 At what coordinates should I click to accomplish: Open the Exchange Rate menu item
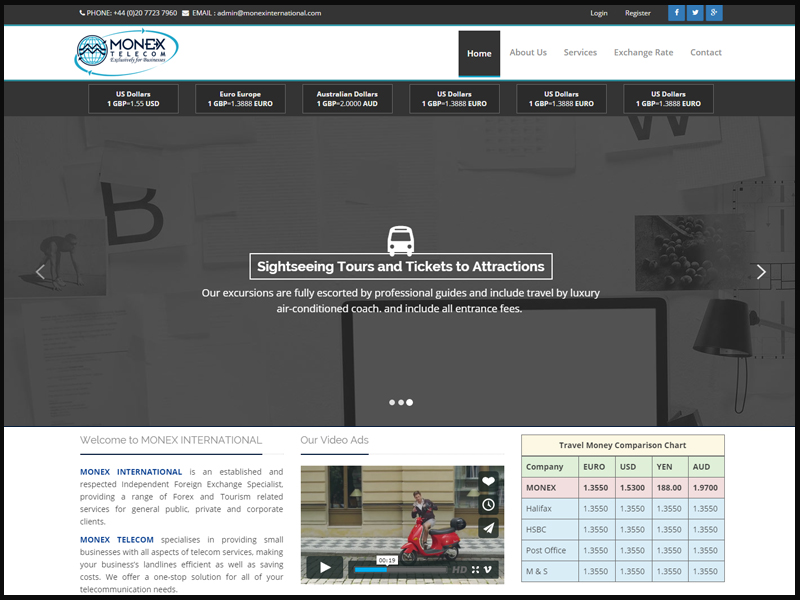point(643,53)
